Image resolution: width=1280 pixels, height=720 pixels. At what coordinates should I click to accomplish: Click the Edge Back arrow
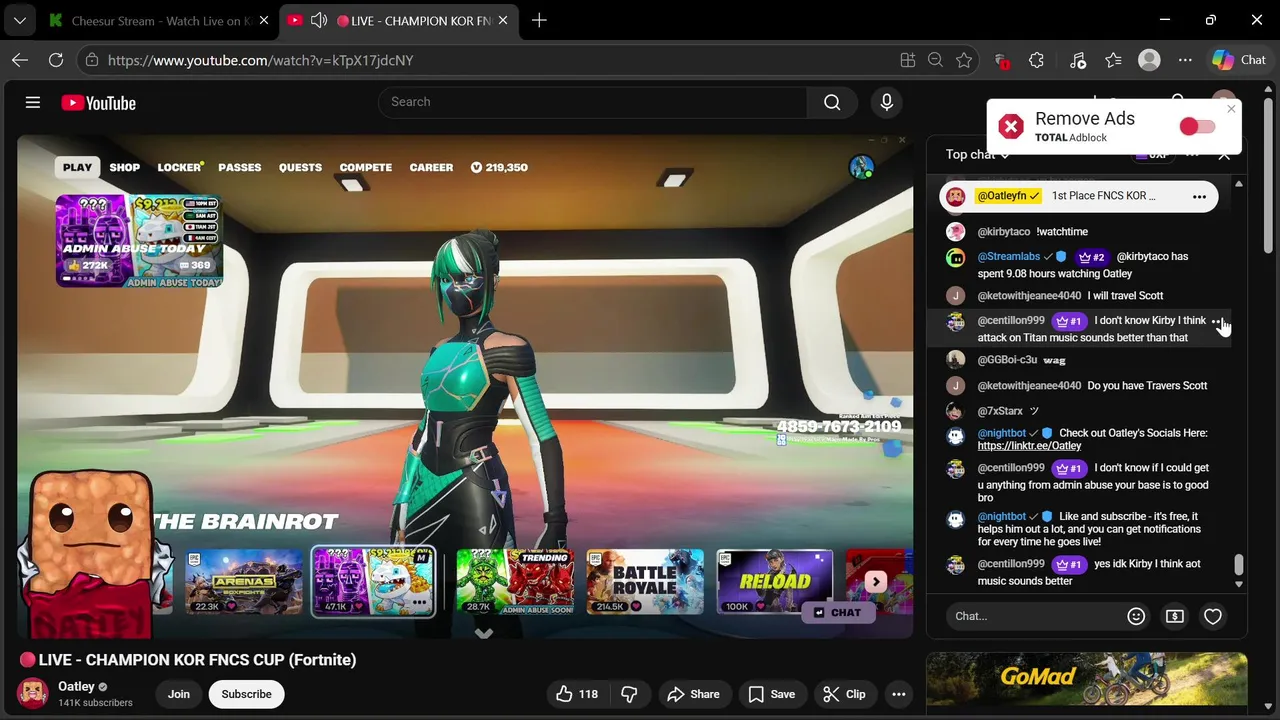pos(20,60)
